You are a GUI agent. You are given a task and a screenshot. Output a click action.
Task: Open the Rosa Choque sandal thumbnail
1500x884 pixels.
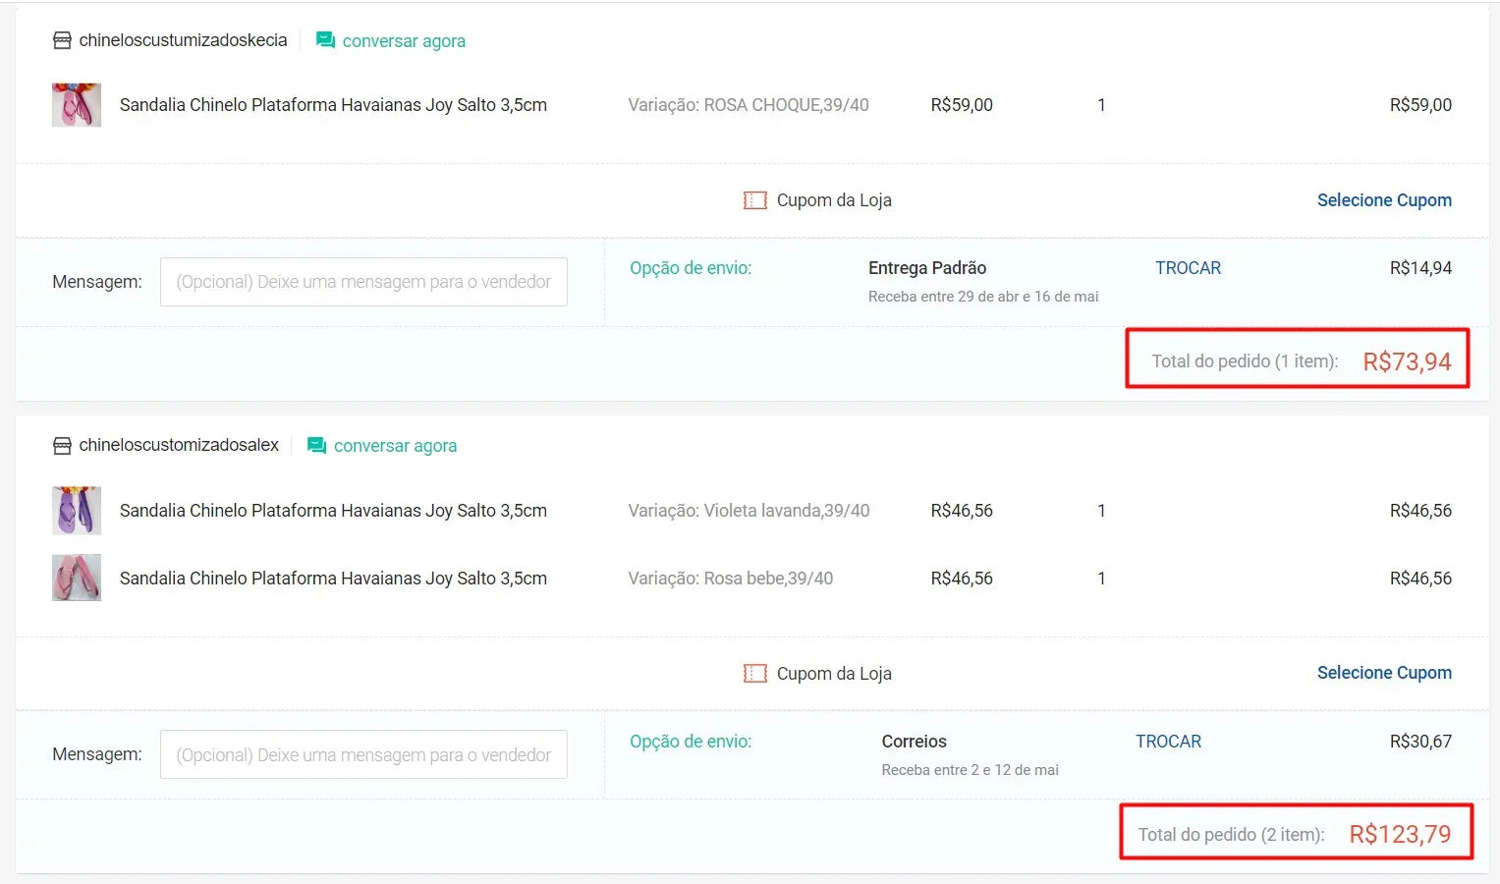77,105
